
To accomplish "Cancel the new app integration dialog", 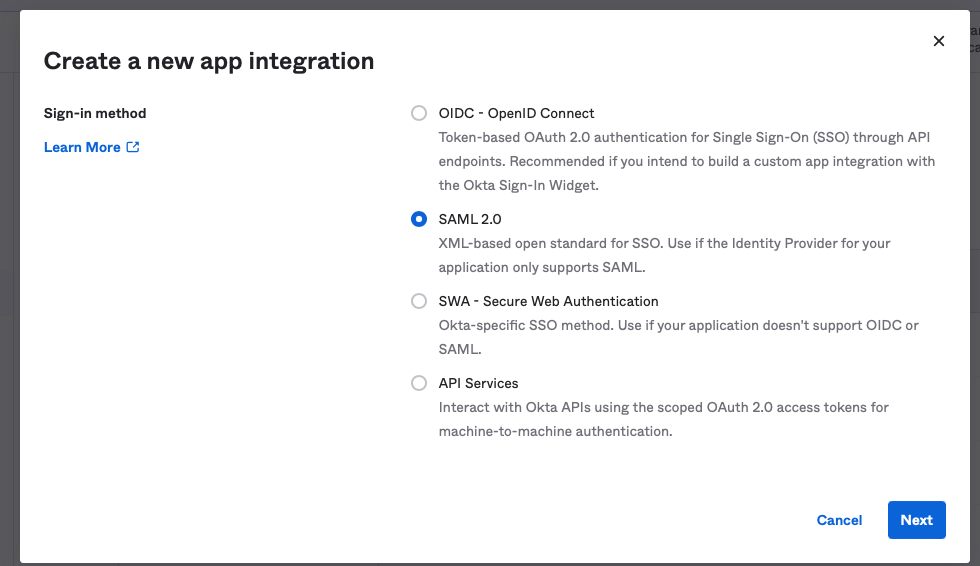I will (839, 520).
